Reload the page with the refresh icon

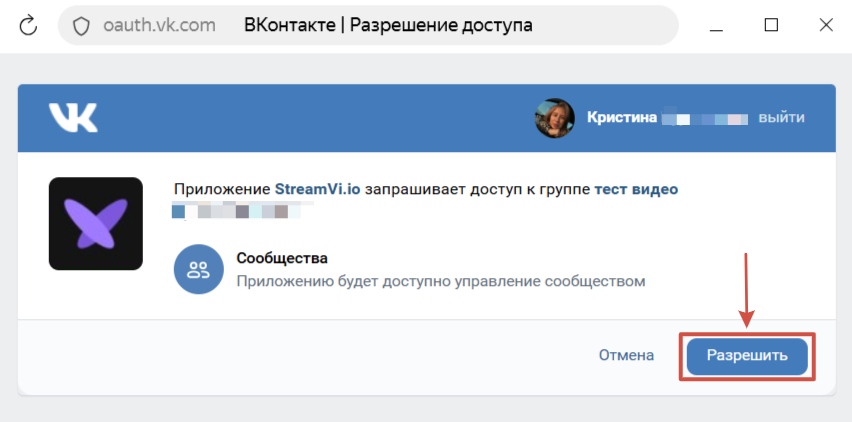[x=28, y=26]
